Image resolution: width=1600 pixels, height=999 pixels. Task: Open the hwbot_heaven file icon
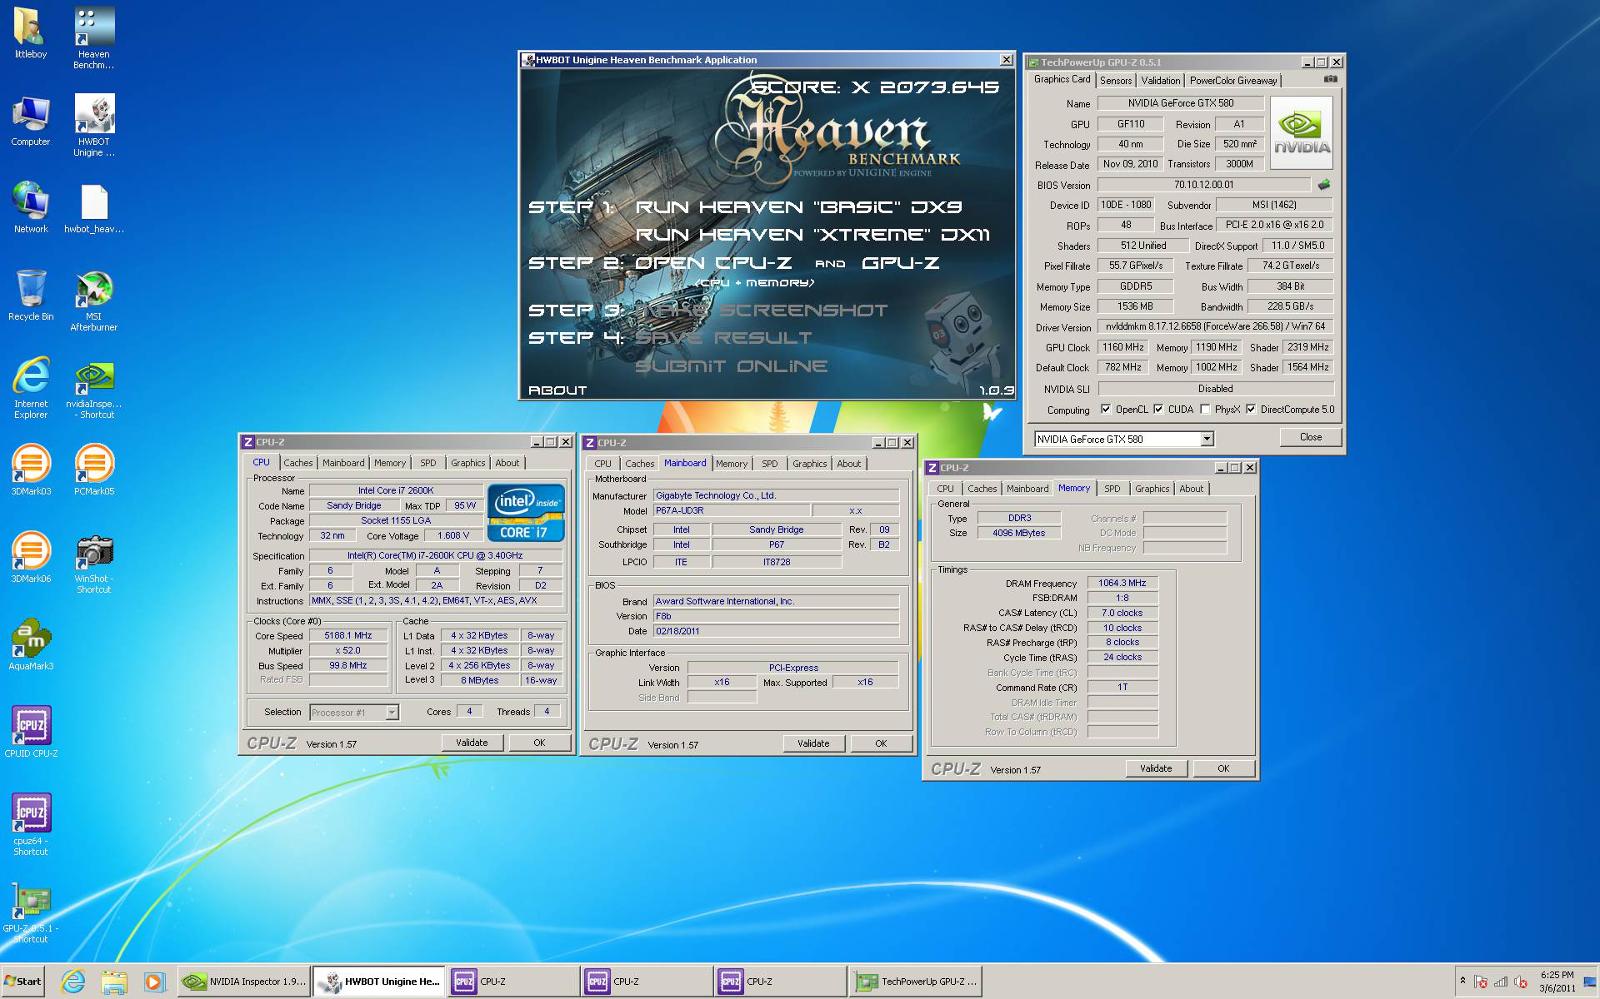point(93,208)
